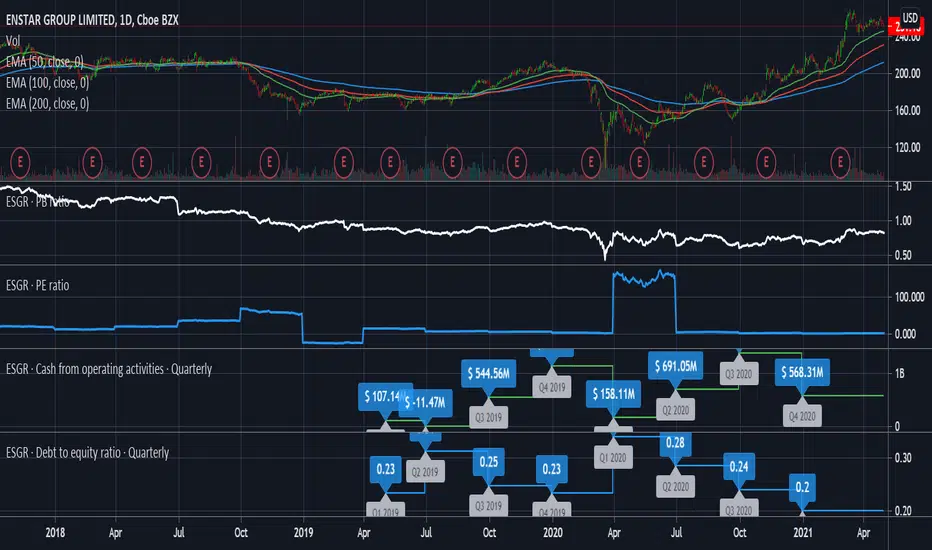932x550 pixels.
Task: Click the earnings marker for February 2018
Action: pos(92,162)
